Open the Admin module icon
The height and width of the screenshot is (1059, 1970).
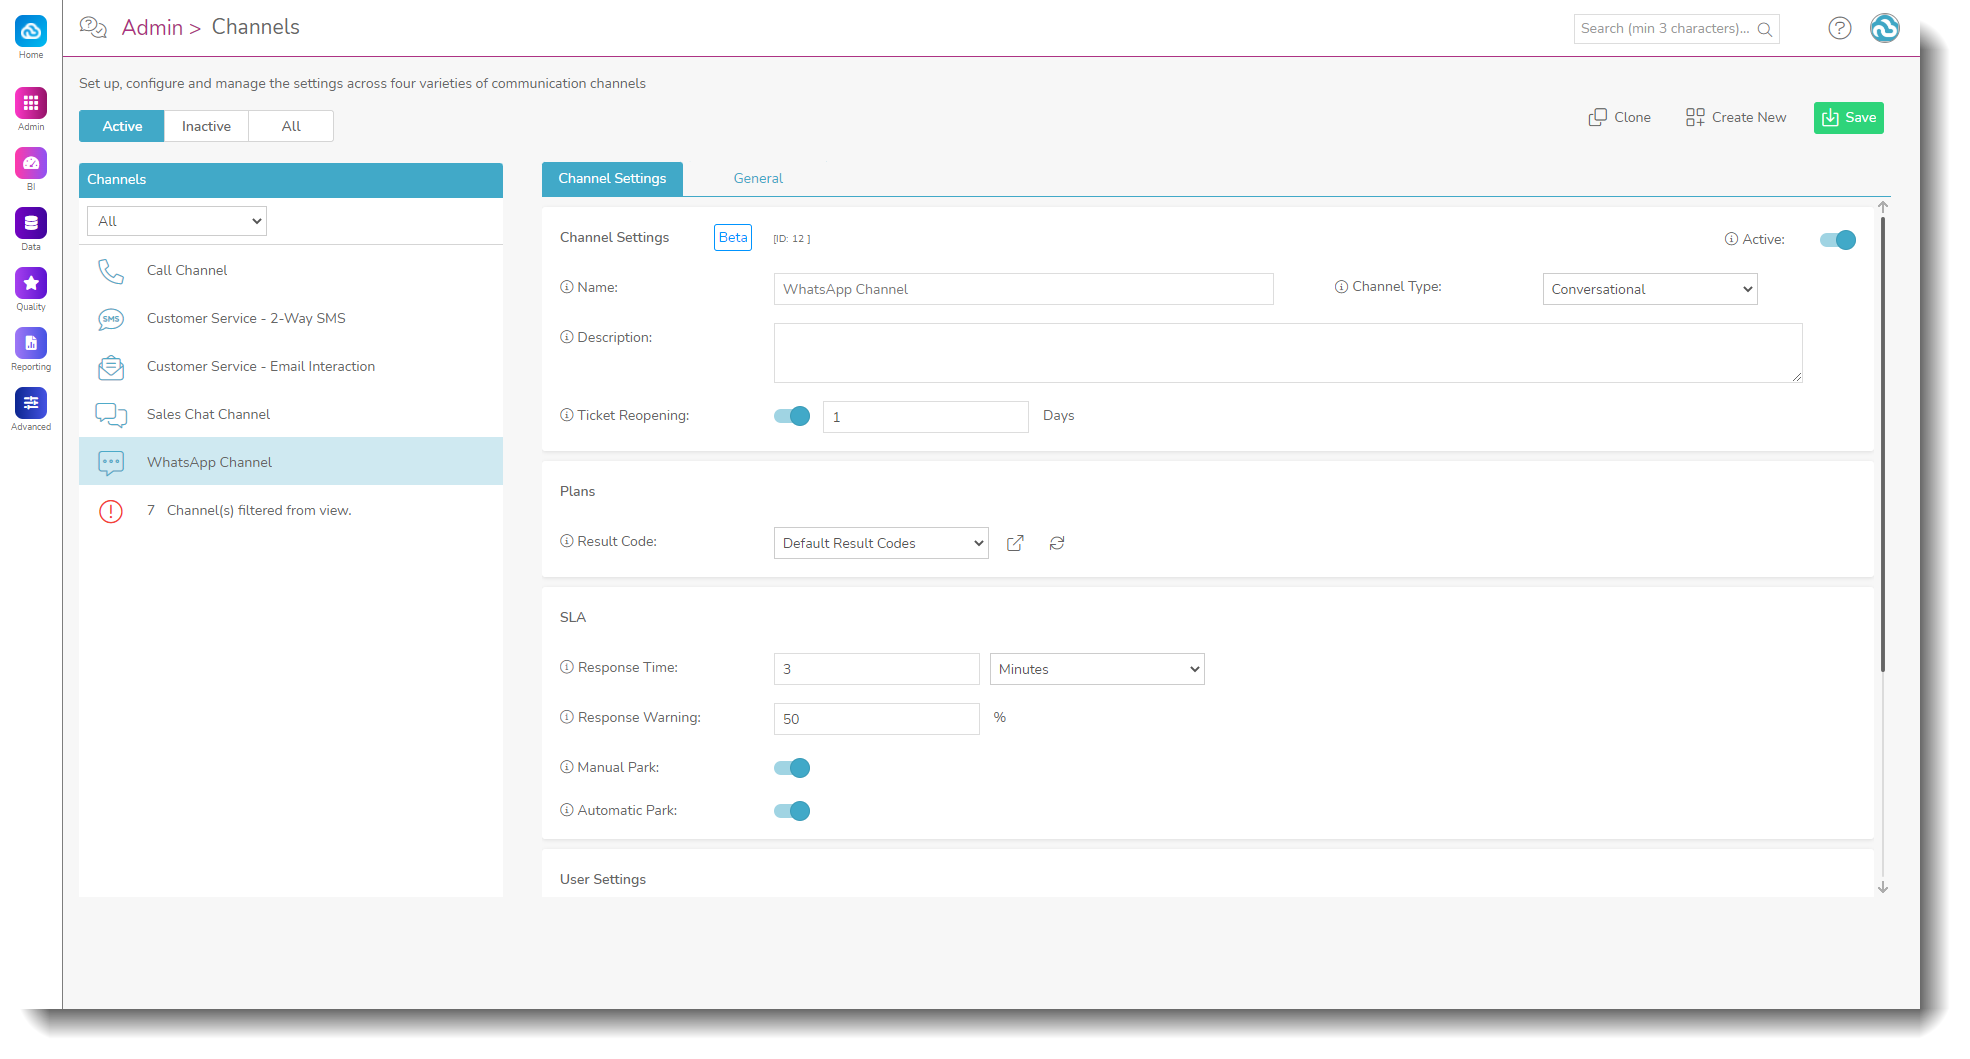point(31,103)
